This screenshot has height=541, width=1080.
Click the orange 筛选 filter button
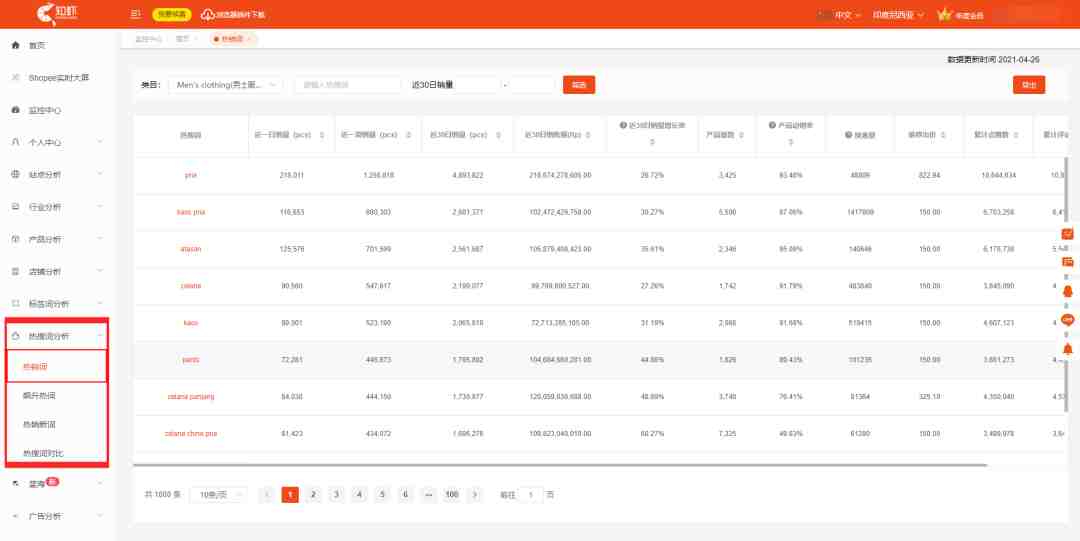pos(579,85)
